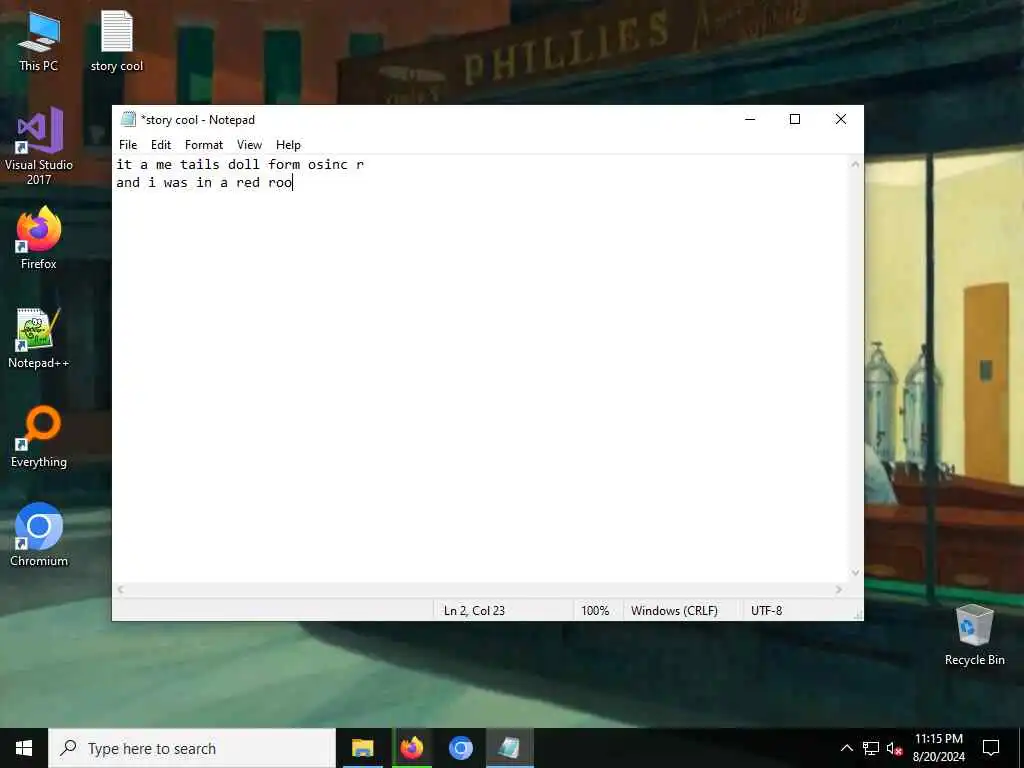This screenshot has width=1024, height=768.
Task: Select the Everything search shortcut
Action: 39,437
